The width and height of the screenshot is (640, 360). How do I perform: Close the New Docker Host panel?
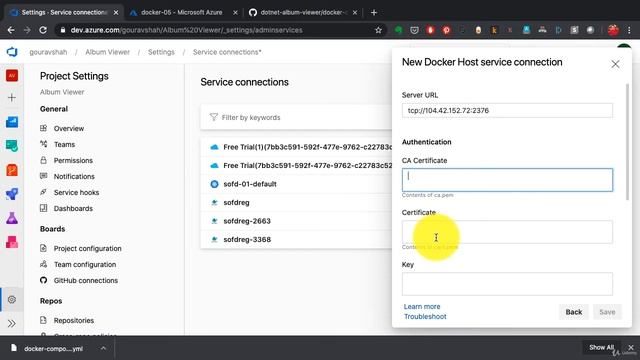pyautogui.click(x=615, y=64)
